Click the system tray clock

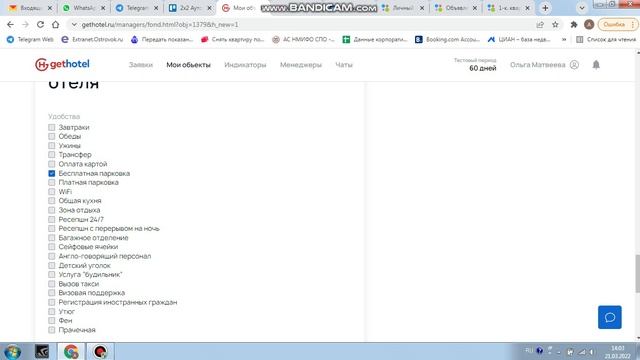(617, 352)
